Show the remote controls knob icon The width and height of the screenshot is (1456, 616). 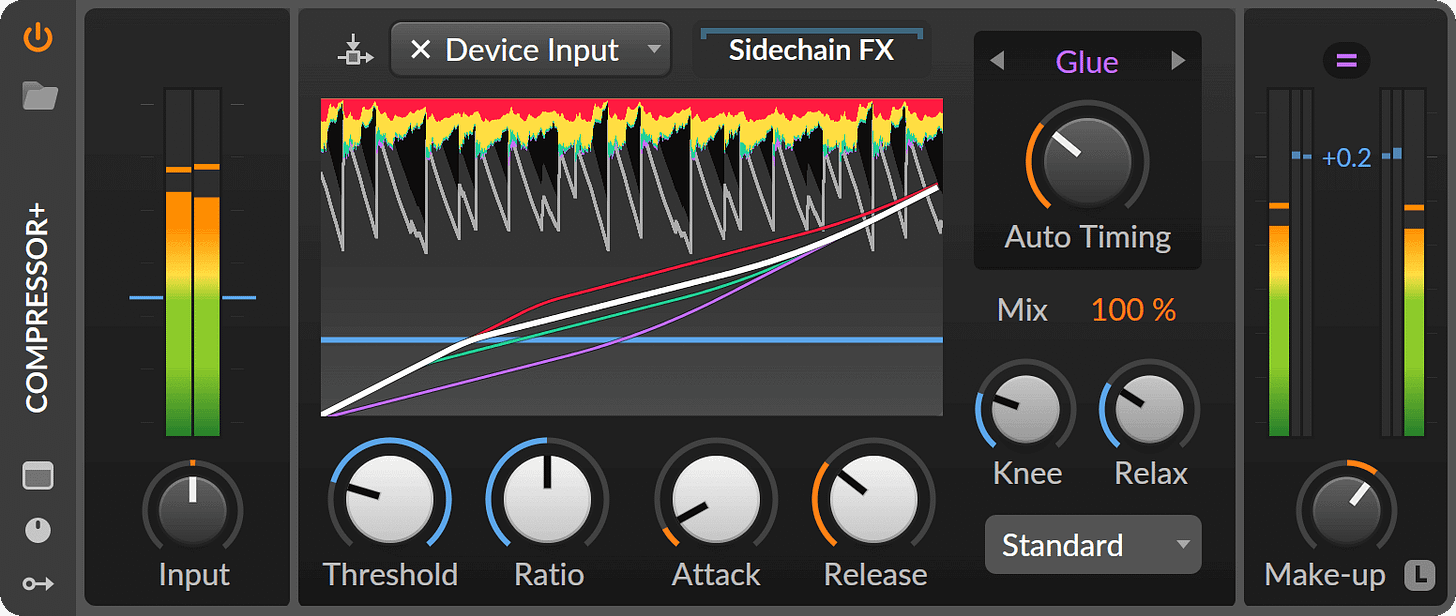(38, 530)
